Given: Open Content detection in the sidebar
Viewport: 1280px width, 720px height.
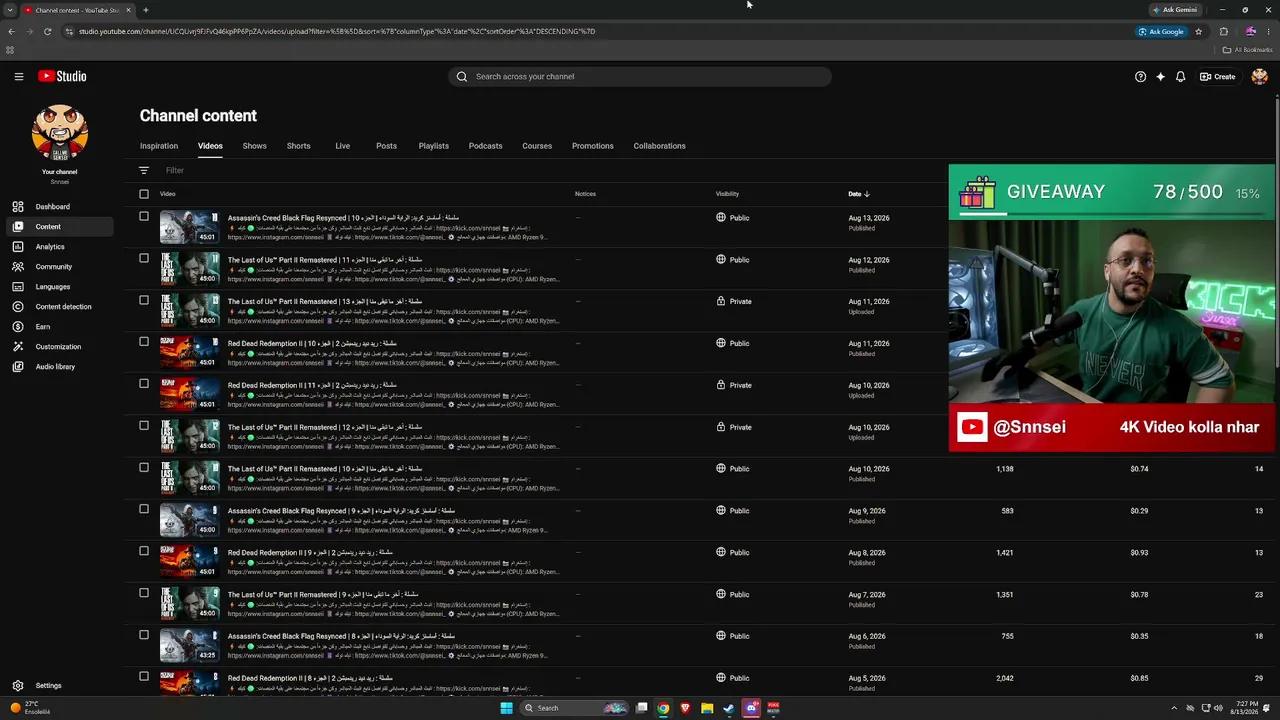Looking at the screenshot, I should 60,307.
